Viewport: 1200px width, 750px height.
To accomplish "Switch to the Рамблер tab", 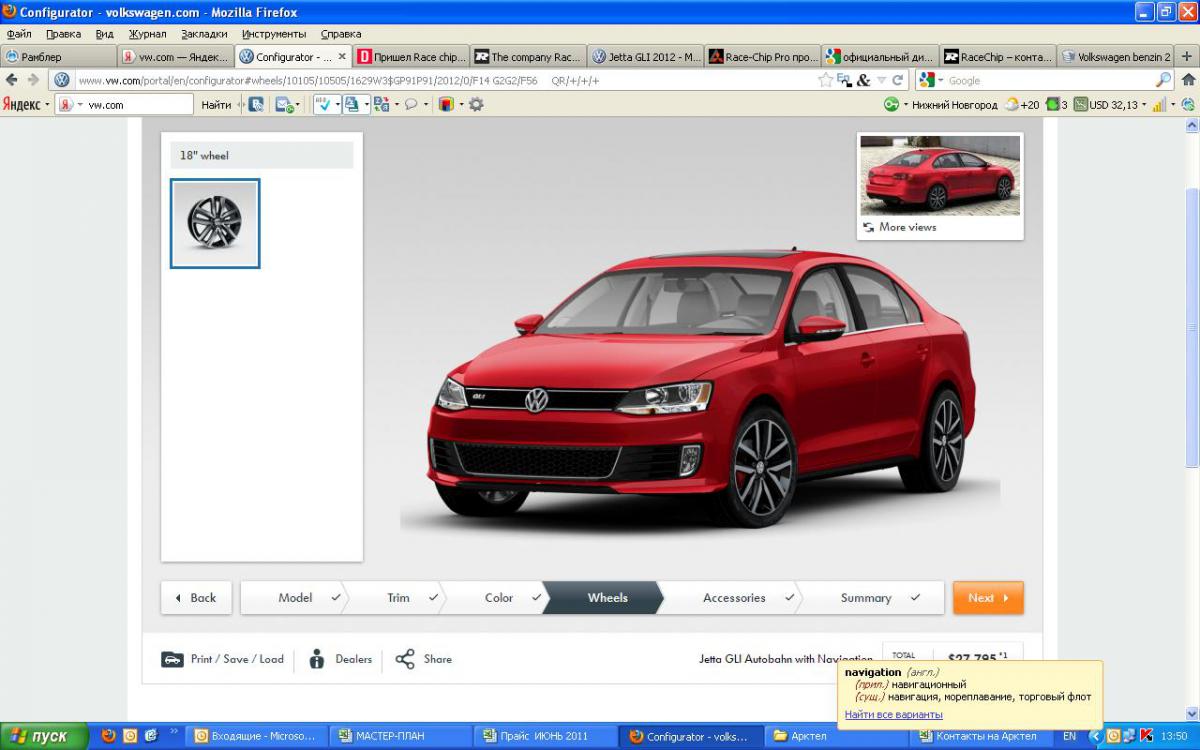I will 59,57.
